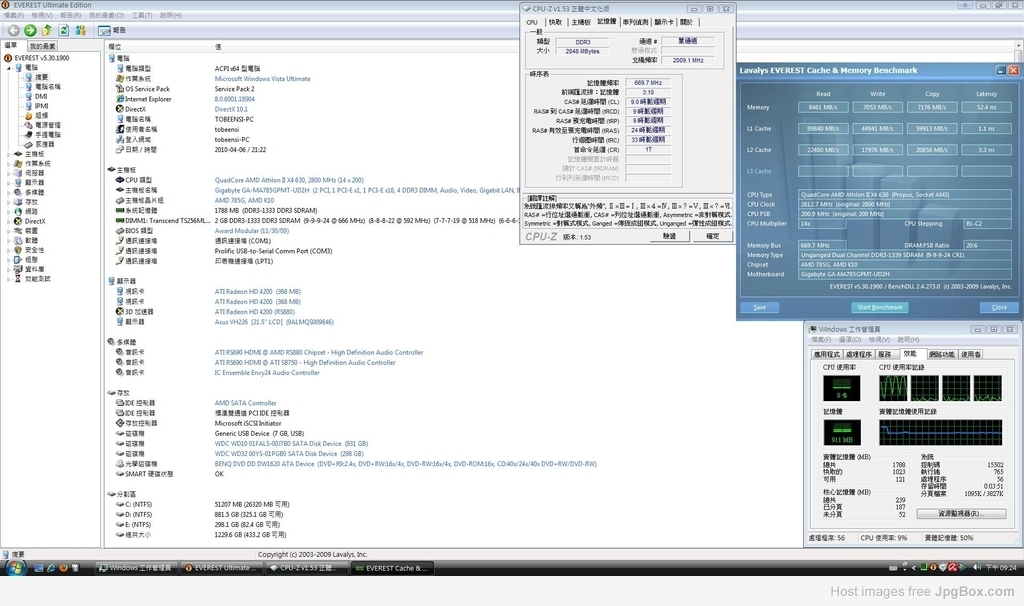The width and height of the screenshot is (1024, 606).
Task: Select the 摘要 item in the tree
Action: point(41,77)
